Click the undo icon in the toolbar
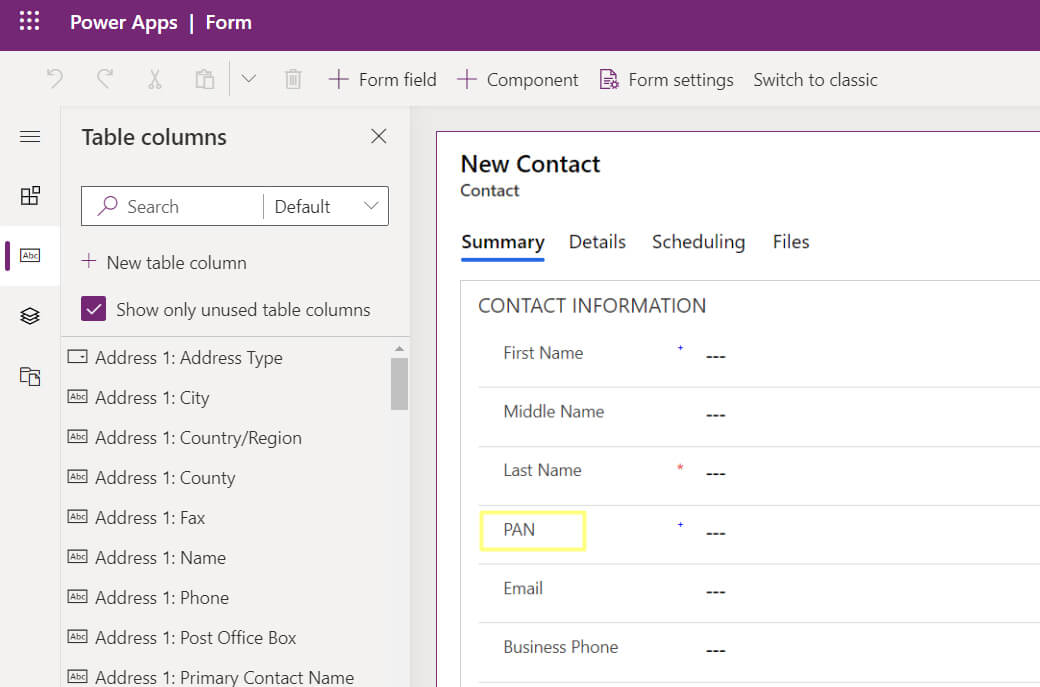This screenshot has height=687, width=1040. click(x=55, y=79)
